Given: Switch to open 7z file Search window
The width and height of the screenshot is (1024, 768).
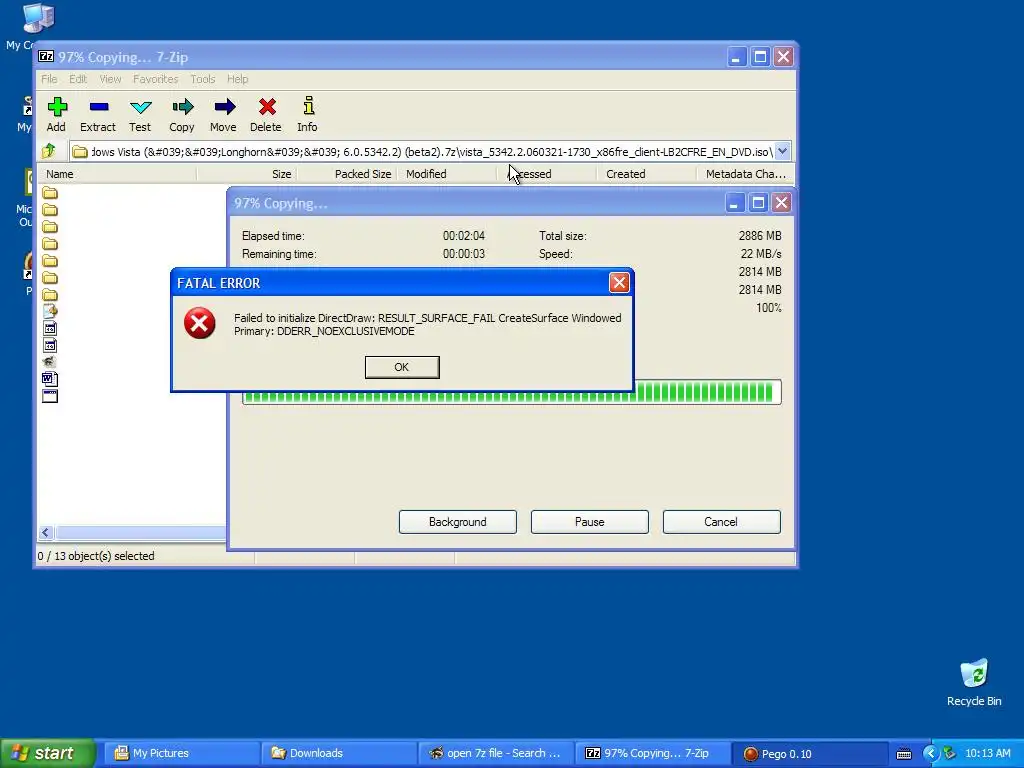Looking at the screenshot, I should [x=495, y=754].
